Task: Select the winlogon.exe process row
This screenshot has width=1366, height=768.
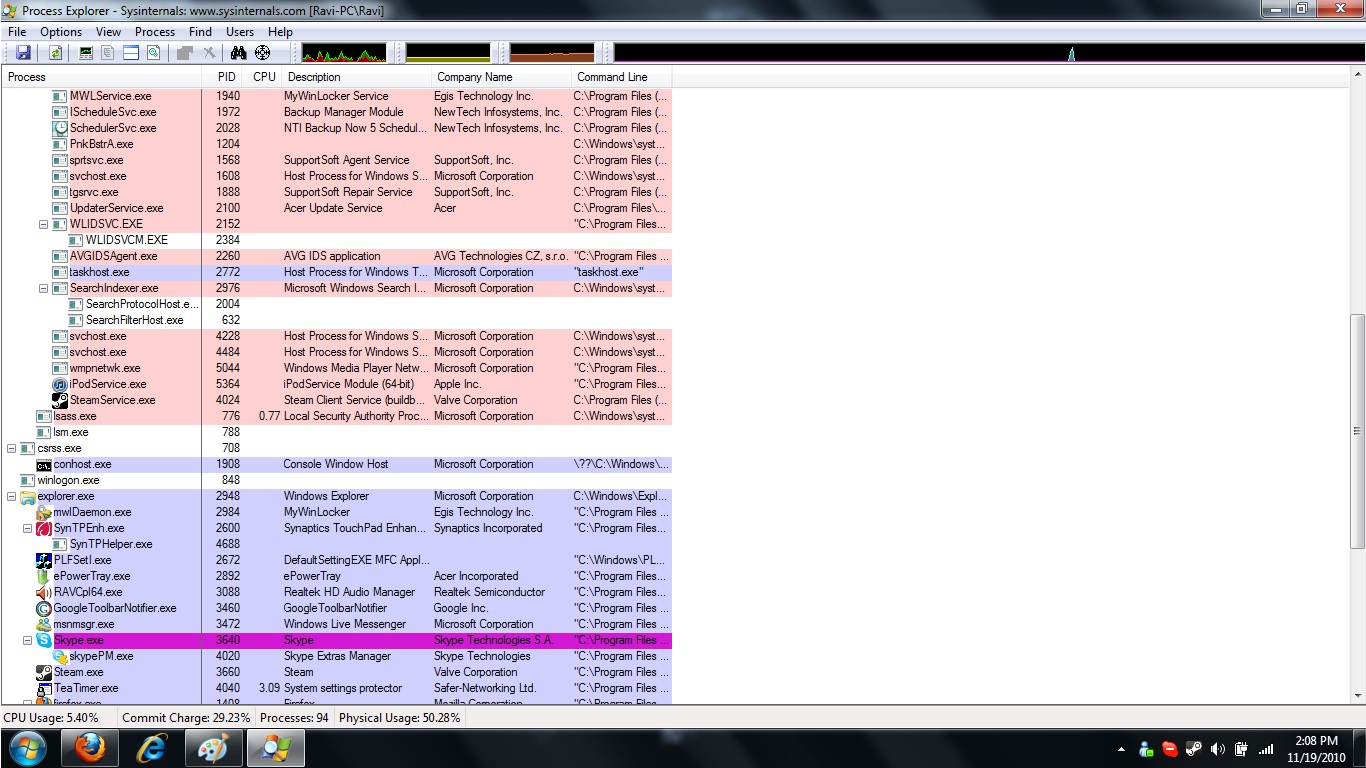Action: point(336,480)
